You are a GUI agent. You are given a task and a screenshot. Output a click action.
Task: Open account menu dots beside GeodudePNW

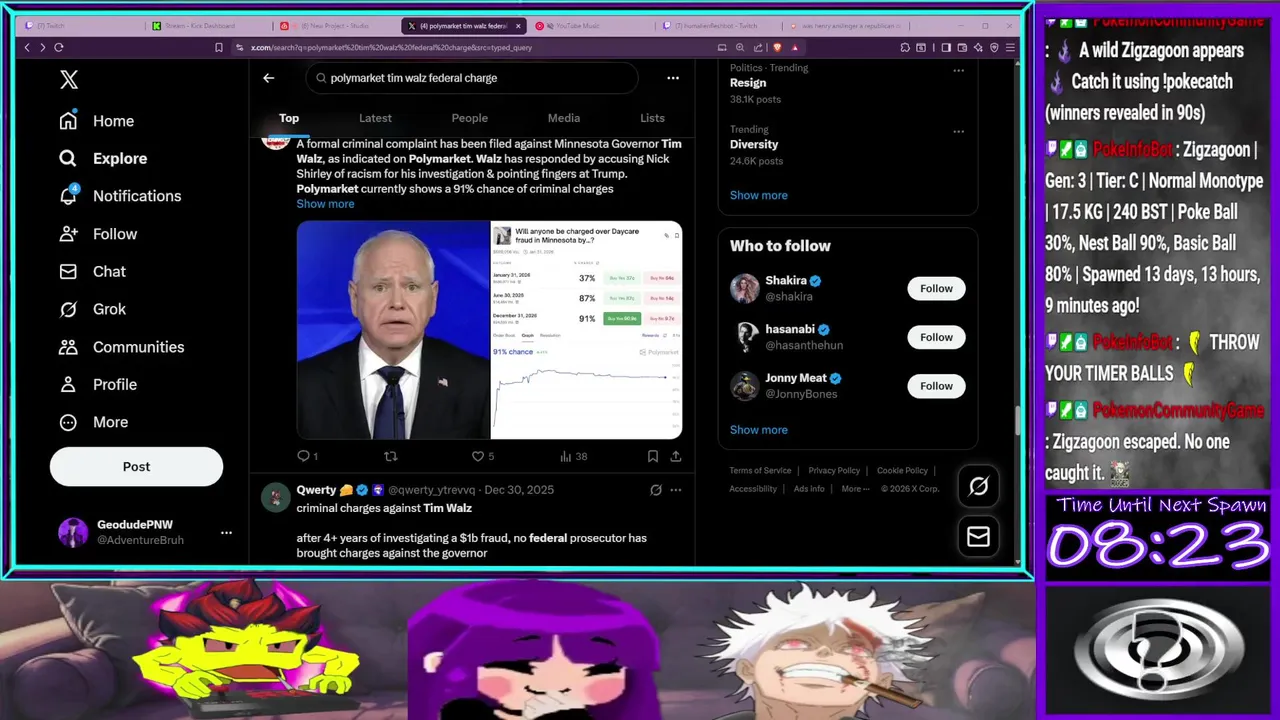(226, 533)
